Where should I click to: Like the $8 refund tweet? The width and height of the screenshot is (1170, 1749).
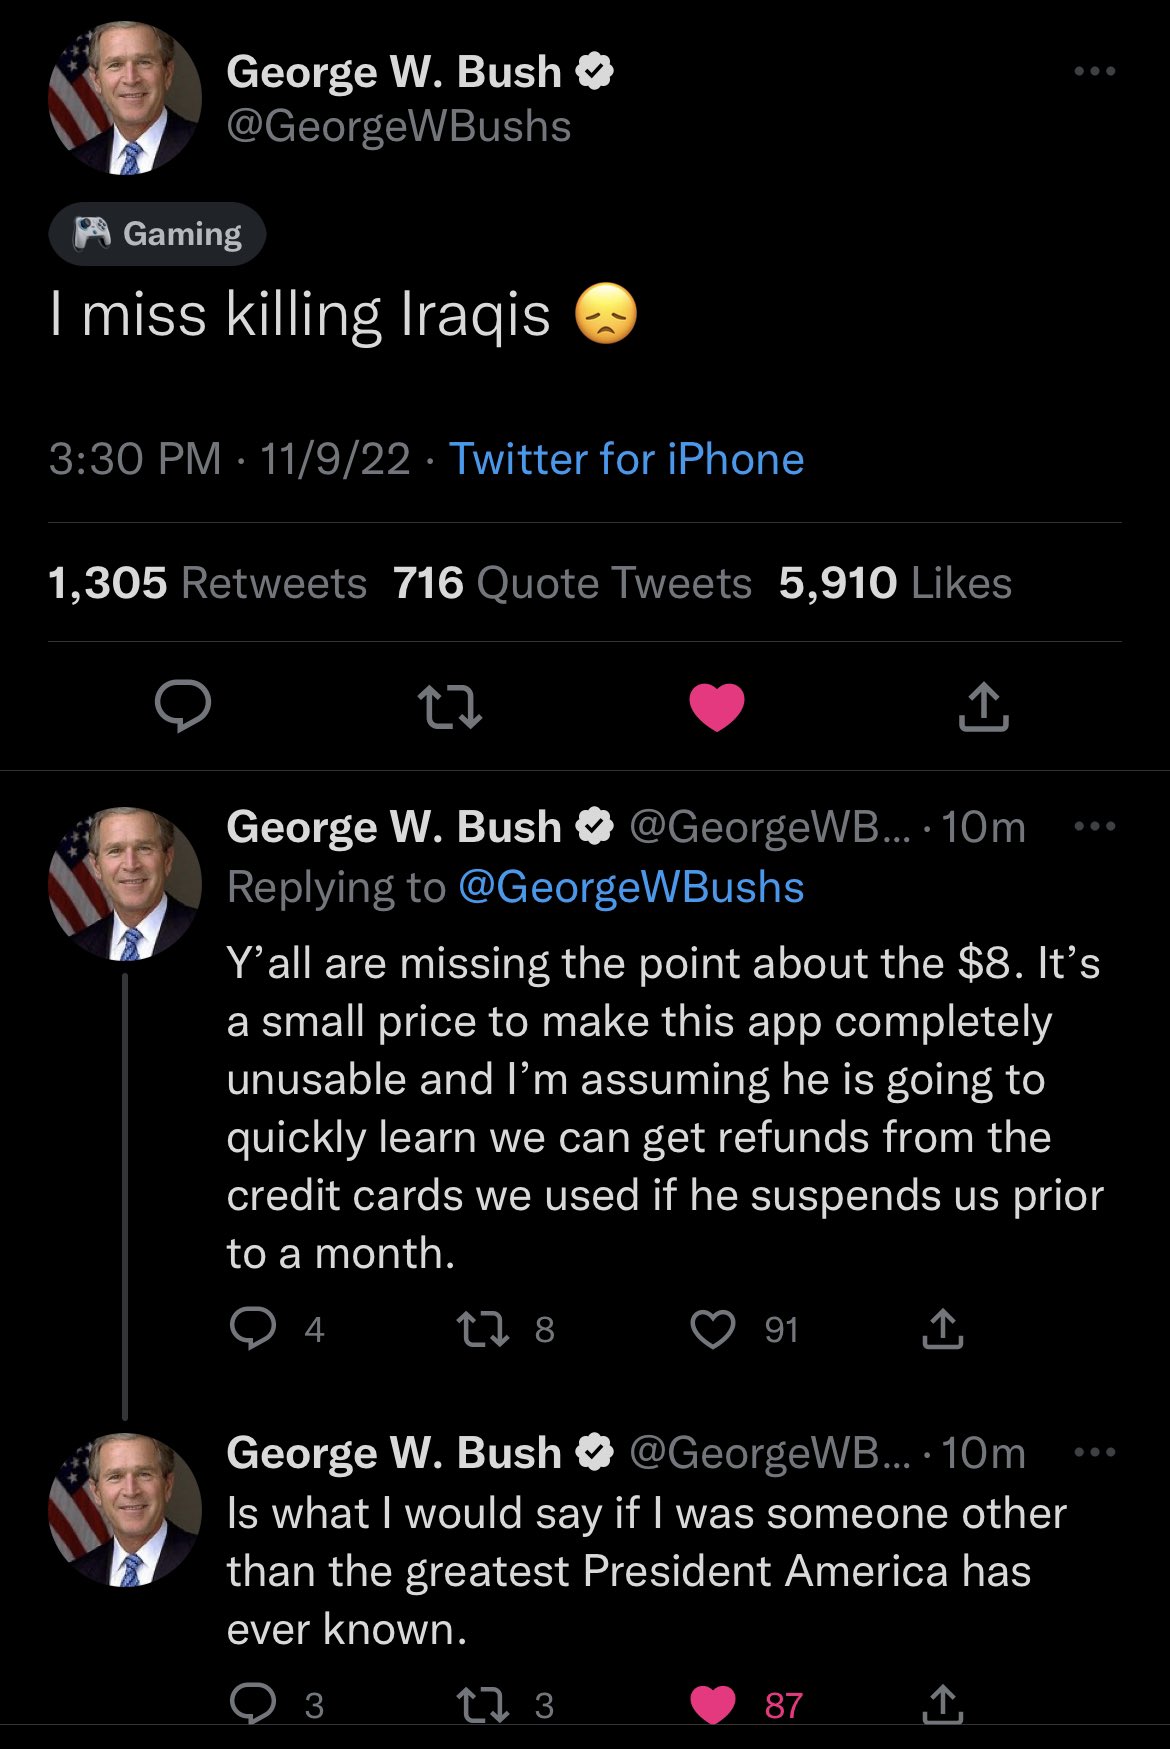tap(713, 1329)
